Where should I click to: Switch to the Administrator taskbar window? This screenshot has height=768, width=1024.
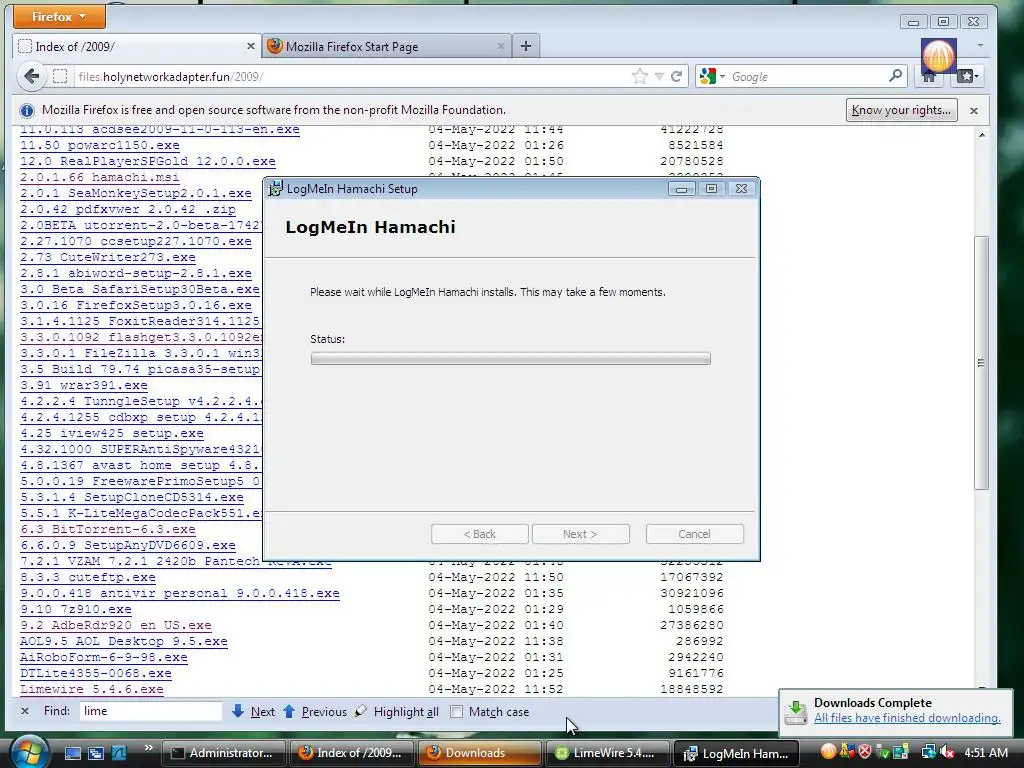[223, 753]
